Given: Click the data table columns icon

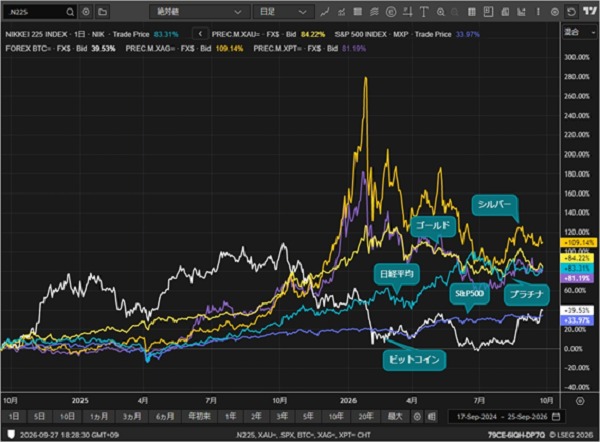Looking at the screenshot, I should (x=472, y=12).
